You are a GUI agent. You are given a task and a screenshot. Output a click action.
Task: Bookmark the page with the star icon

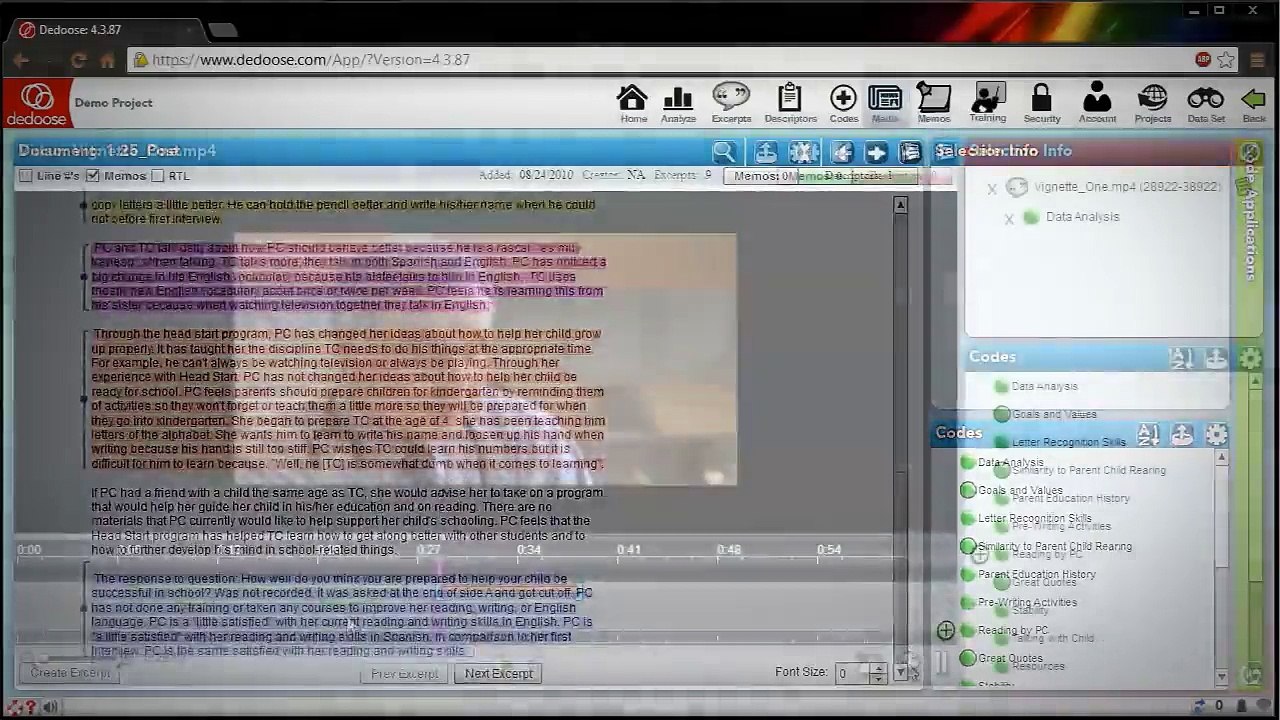[1225, 60]
